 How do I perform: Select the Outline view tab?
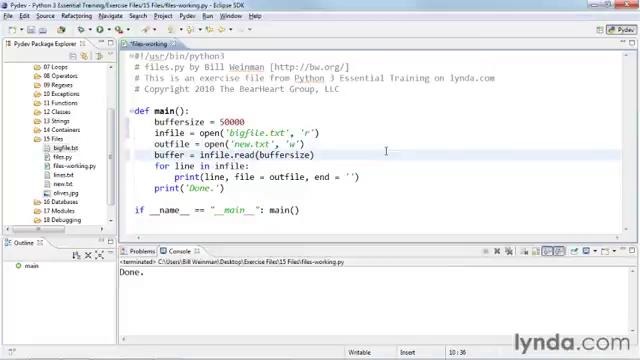coord(24,243)
